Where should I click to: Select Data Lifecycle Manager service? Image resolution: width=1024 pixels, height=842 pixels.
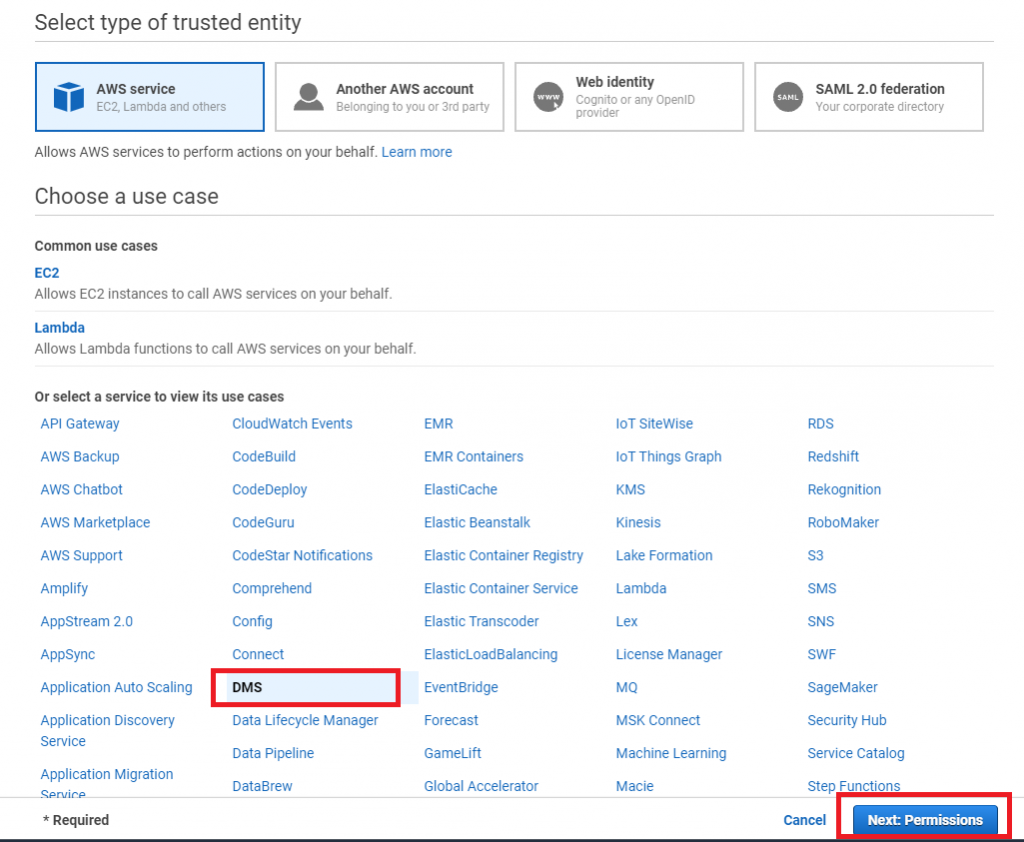pyautogui.click(x=305, y=720)
